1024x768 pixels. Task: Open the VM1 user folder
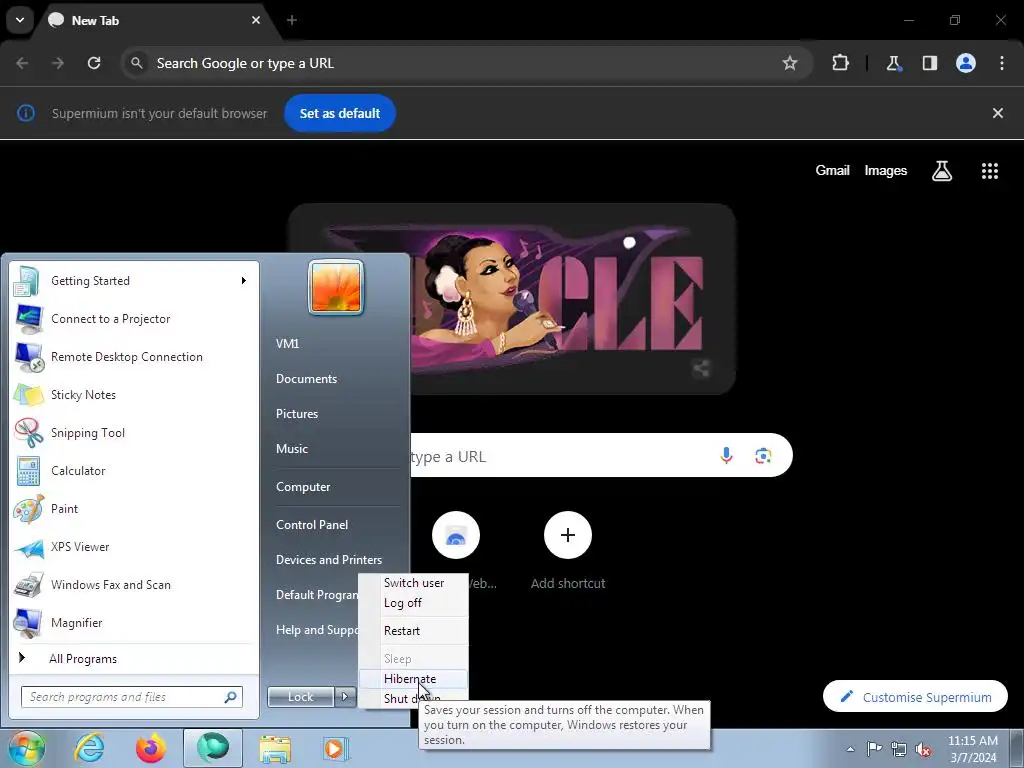pos(287,344)
